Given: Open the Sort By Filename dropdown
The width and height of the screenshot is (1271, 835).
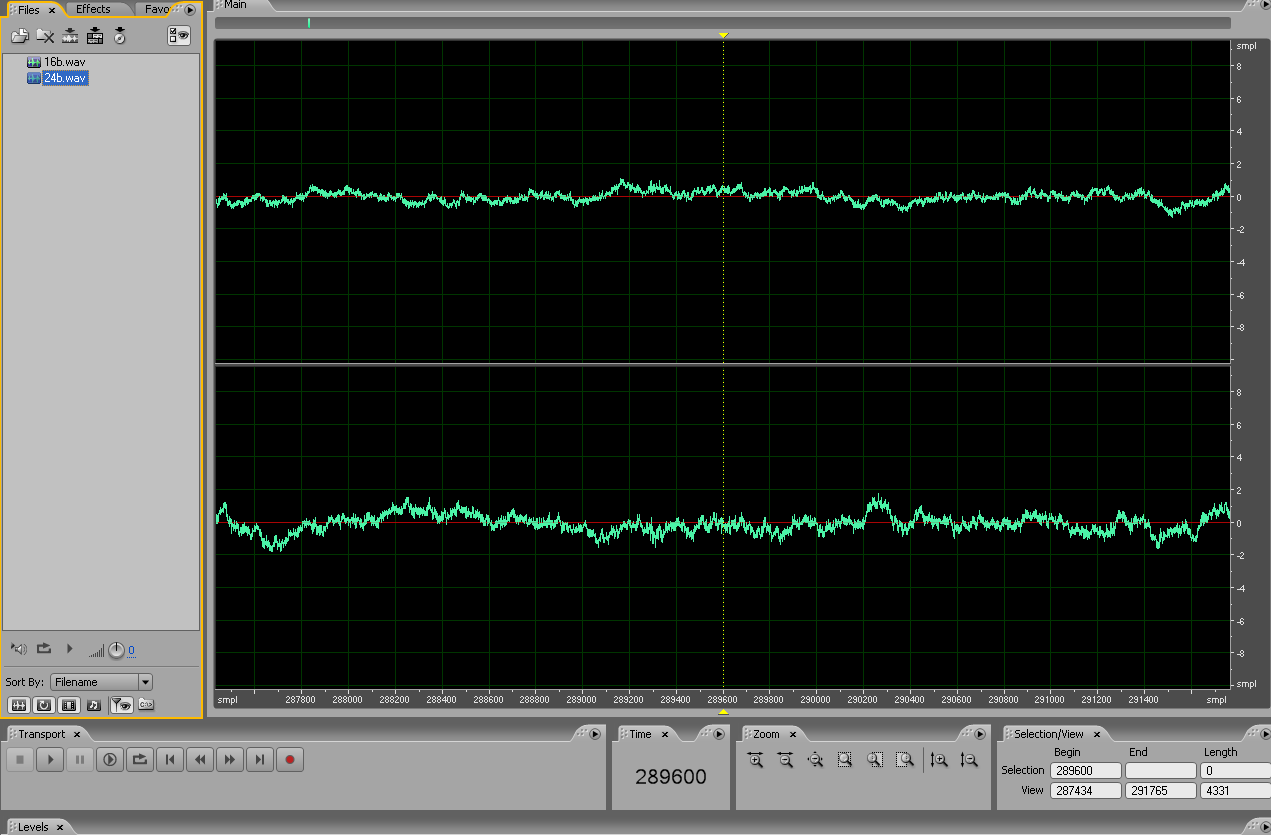Looking at the screenshot, I should 102,682.
